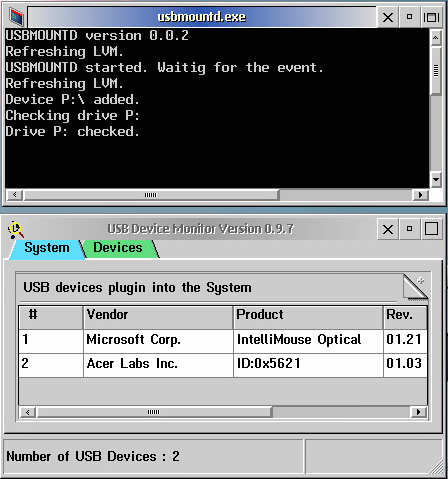Hide the usbmountd.exe window with minimize button
Image resolution: width=448 pixels, height=479 pixels.
coord(409,17)
